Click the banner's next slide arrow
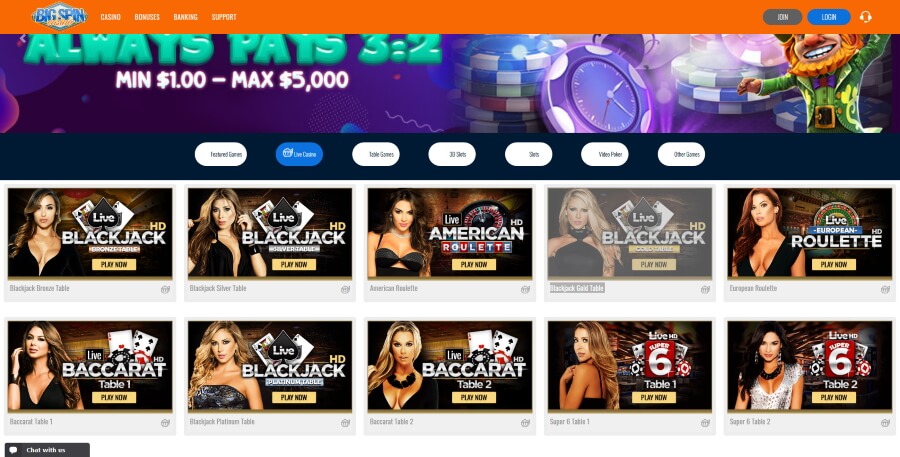 coord(876,38)
